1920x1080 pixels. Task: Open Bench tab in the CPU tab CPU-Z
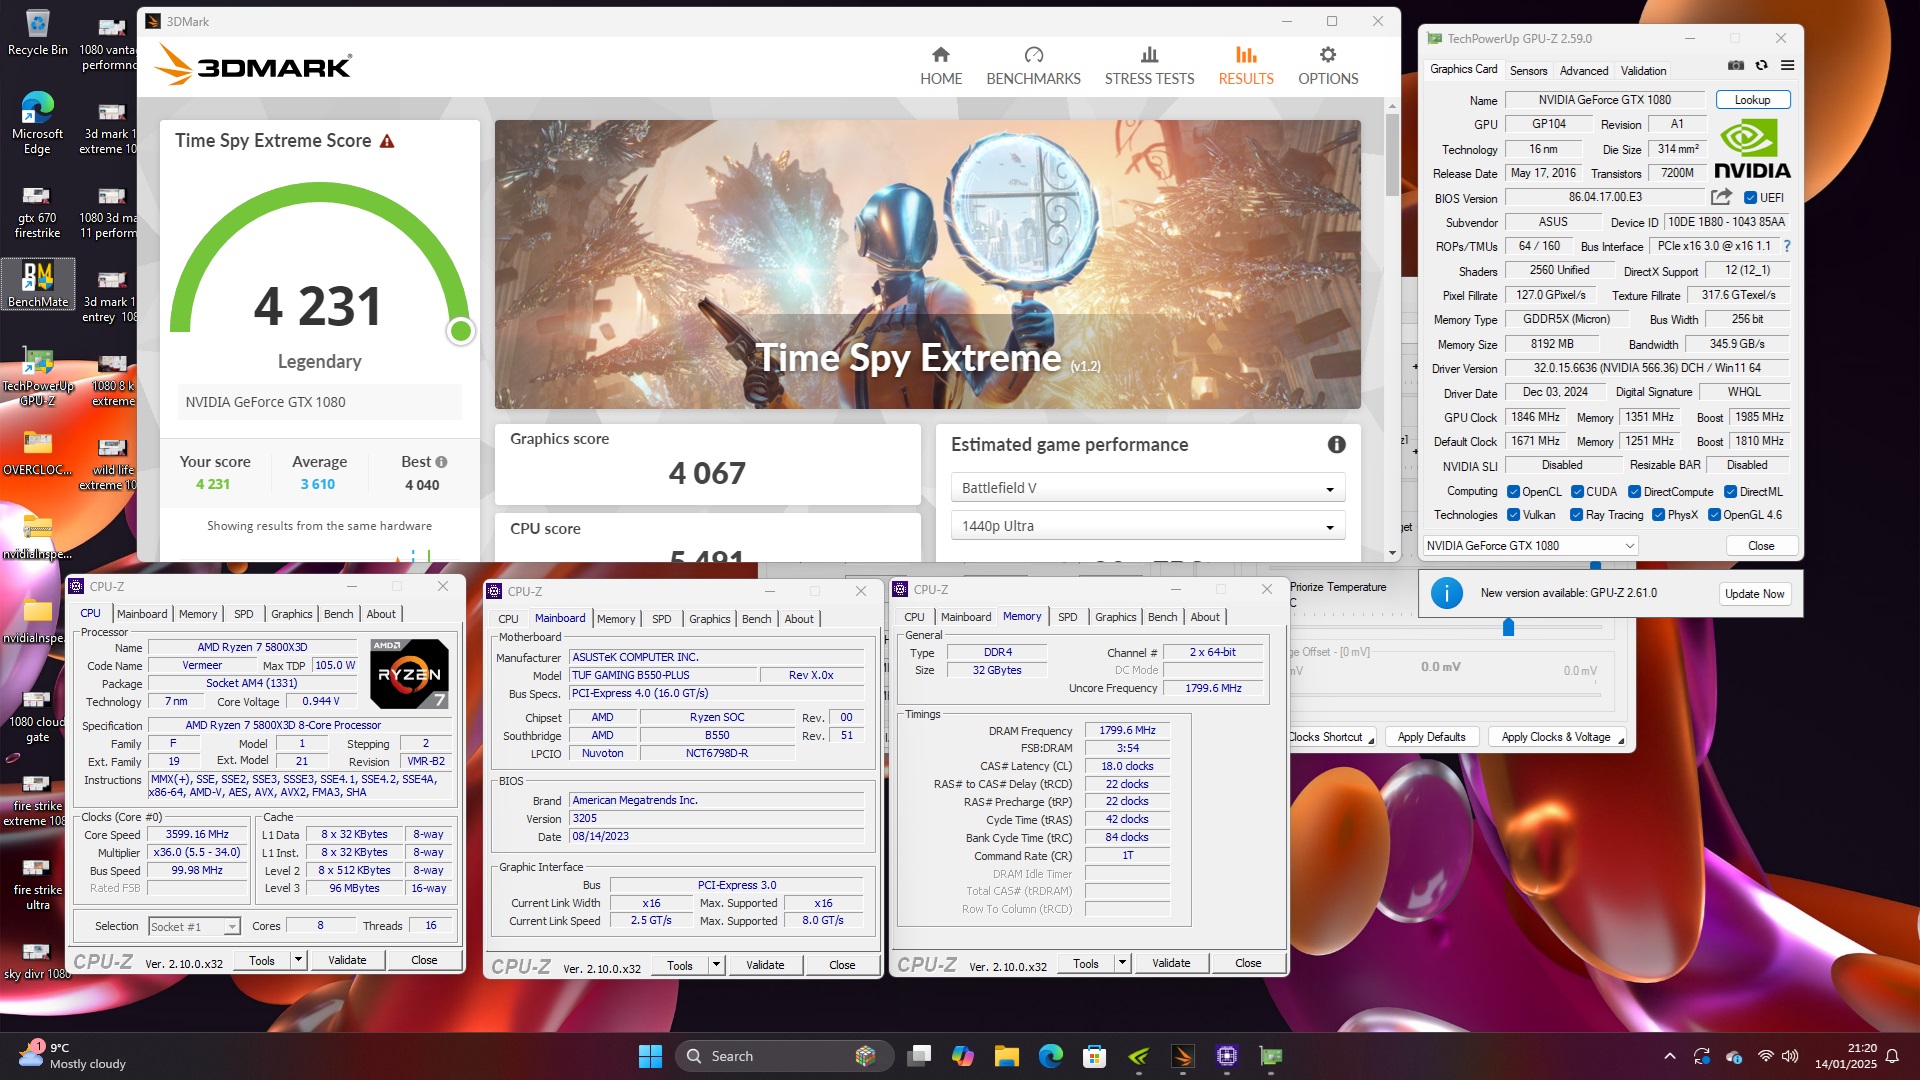point(338,614)
